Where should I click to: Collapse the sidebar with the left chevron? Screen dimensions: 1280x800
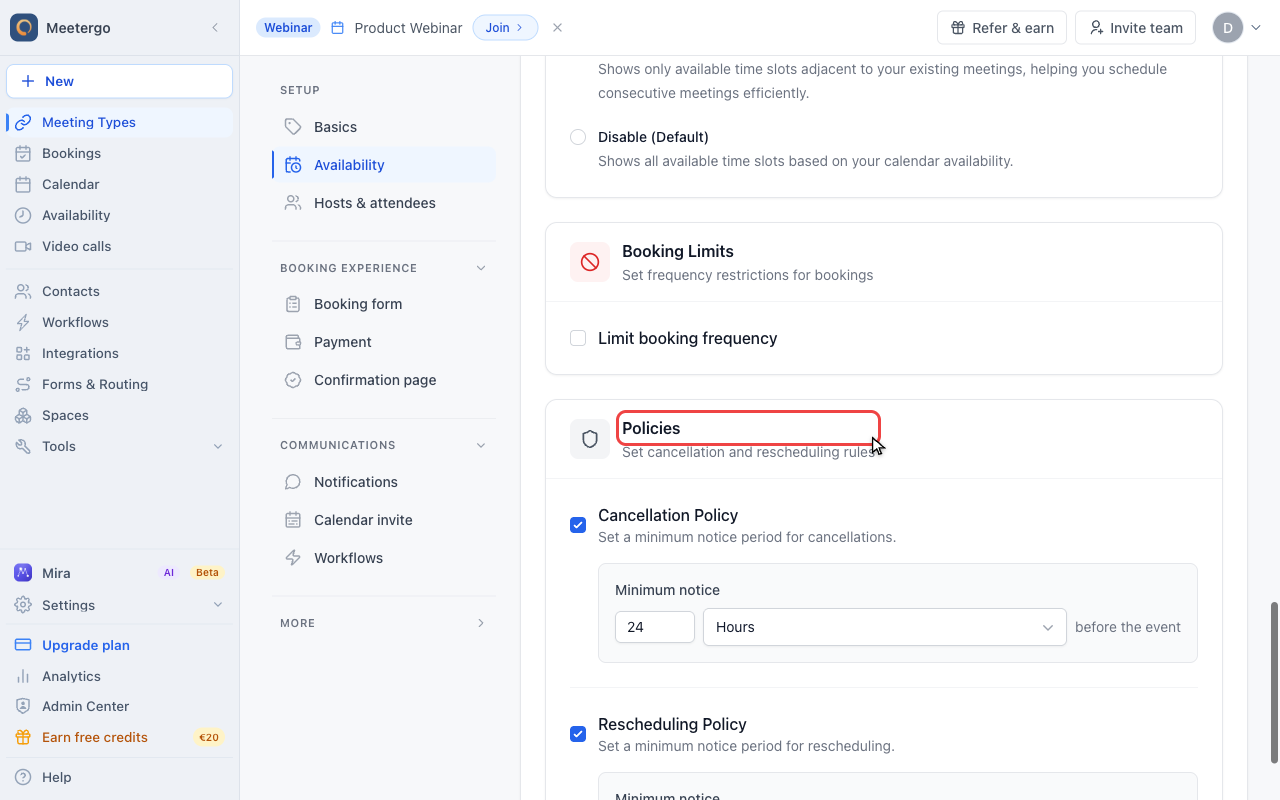tap(215, 28)
